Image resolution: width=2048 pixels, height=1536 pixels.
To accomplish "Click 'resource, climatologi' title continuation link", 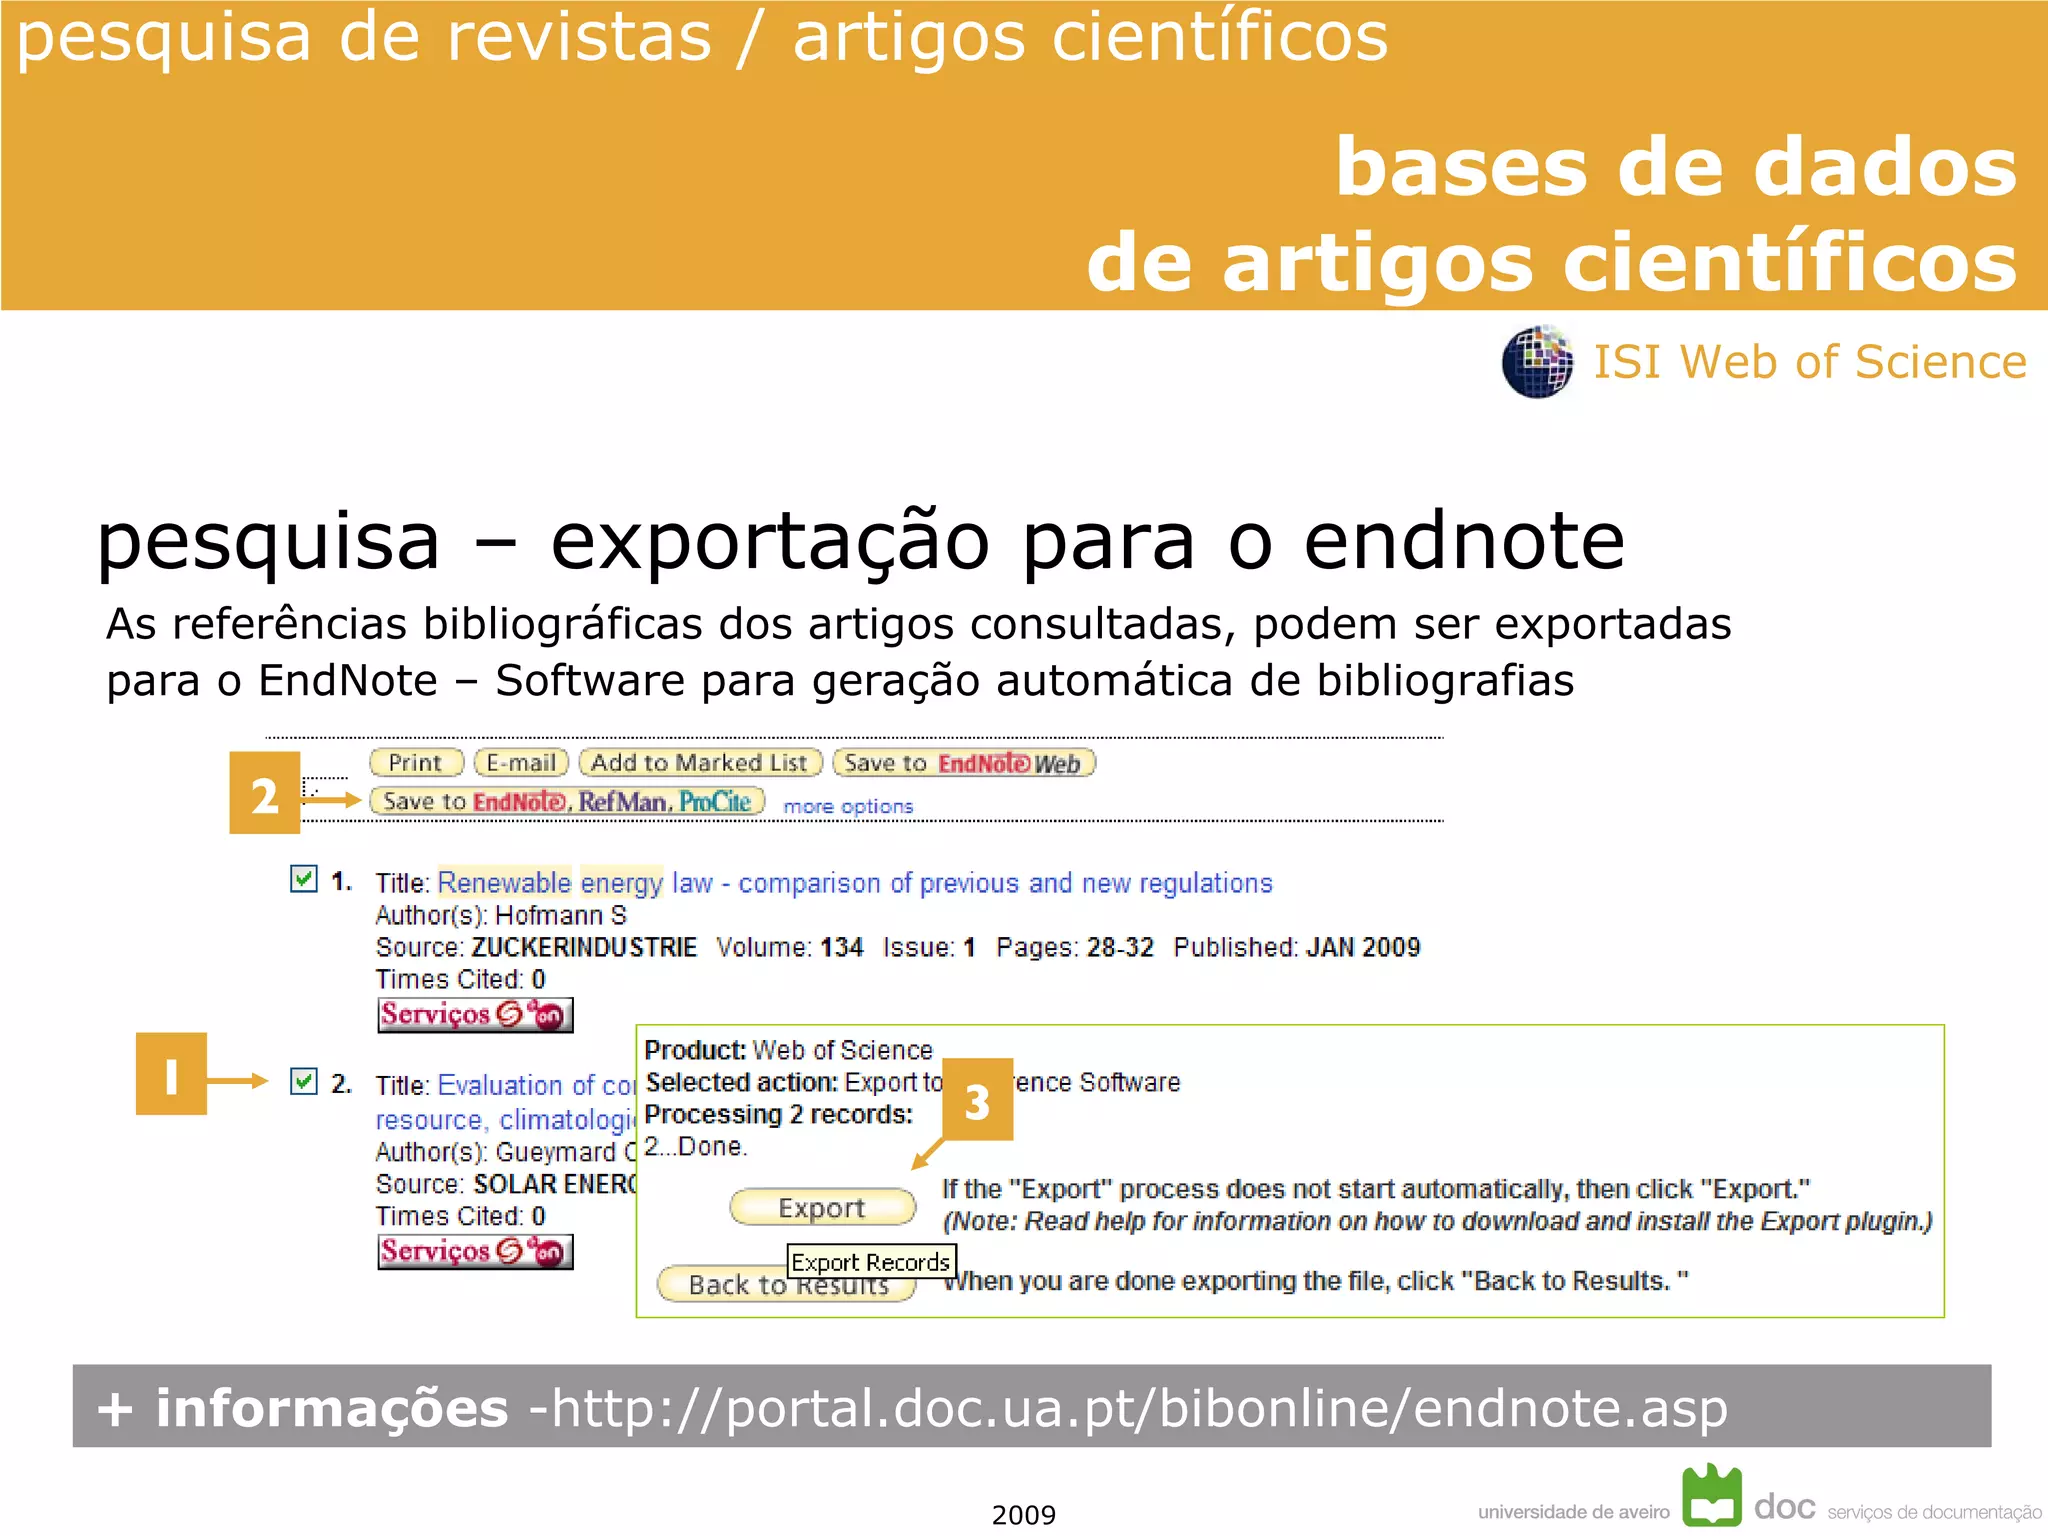I will [x=505, y=1120].
